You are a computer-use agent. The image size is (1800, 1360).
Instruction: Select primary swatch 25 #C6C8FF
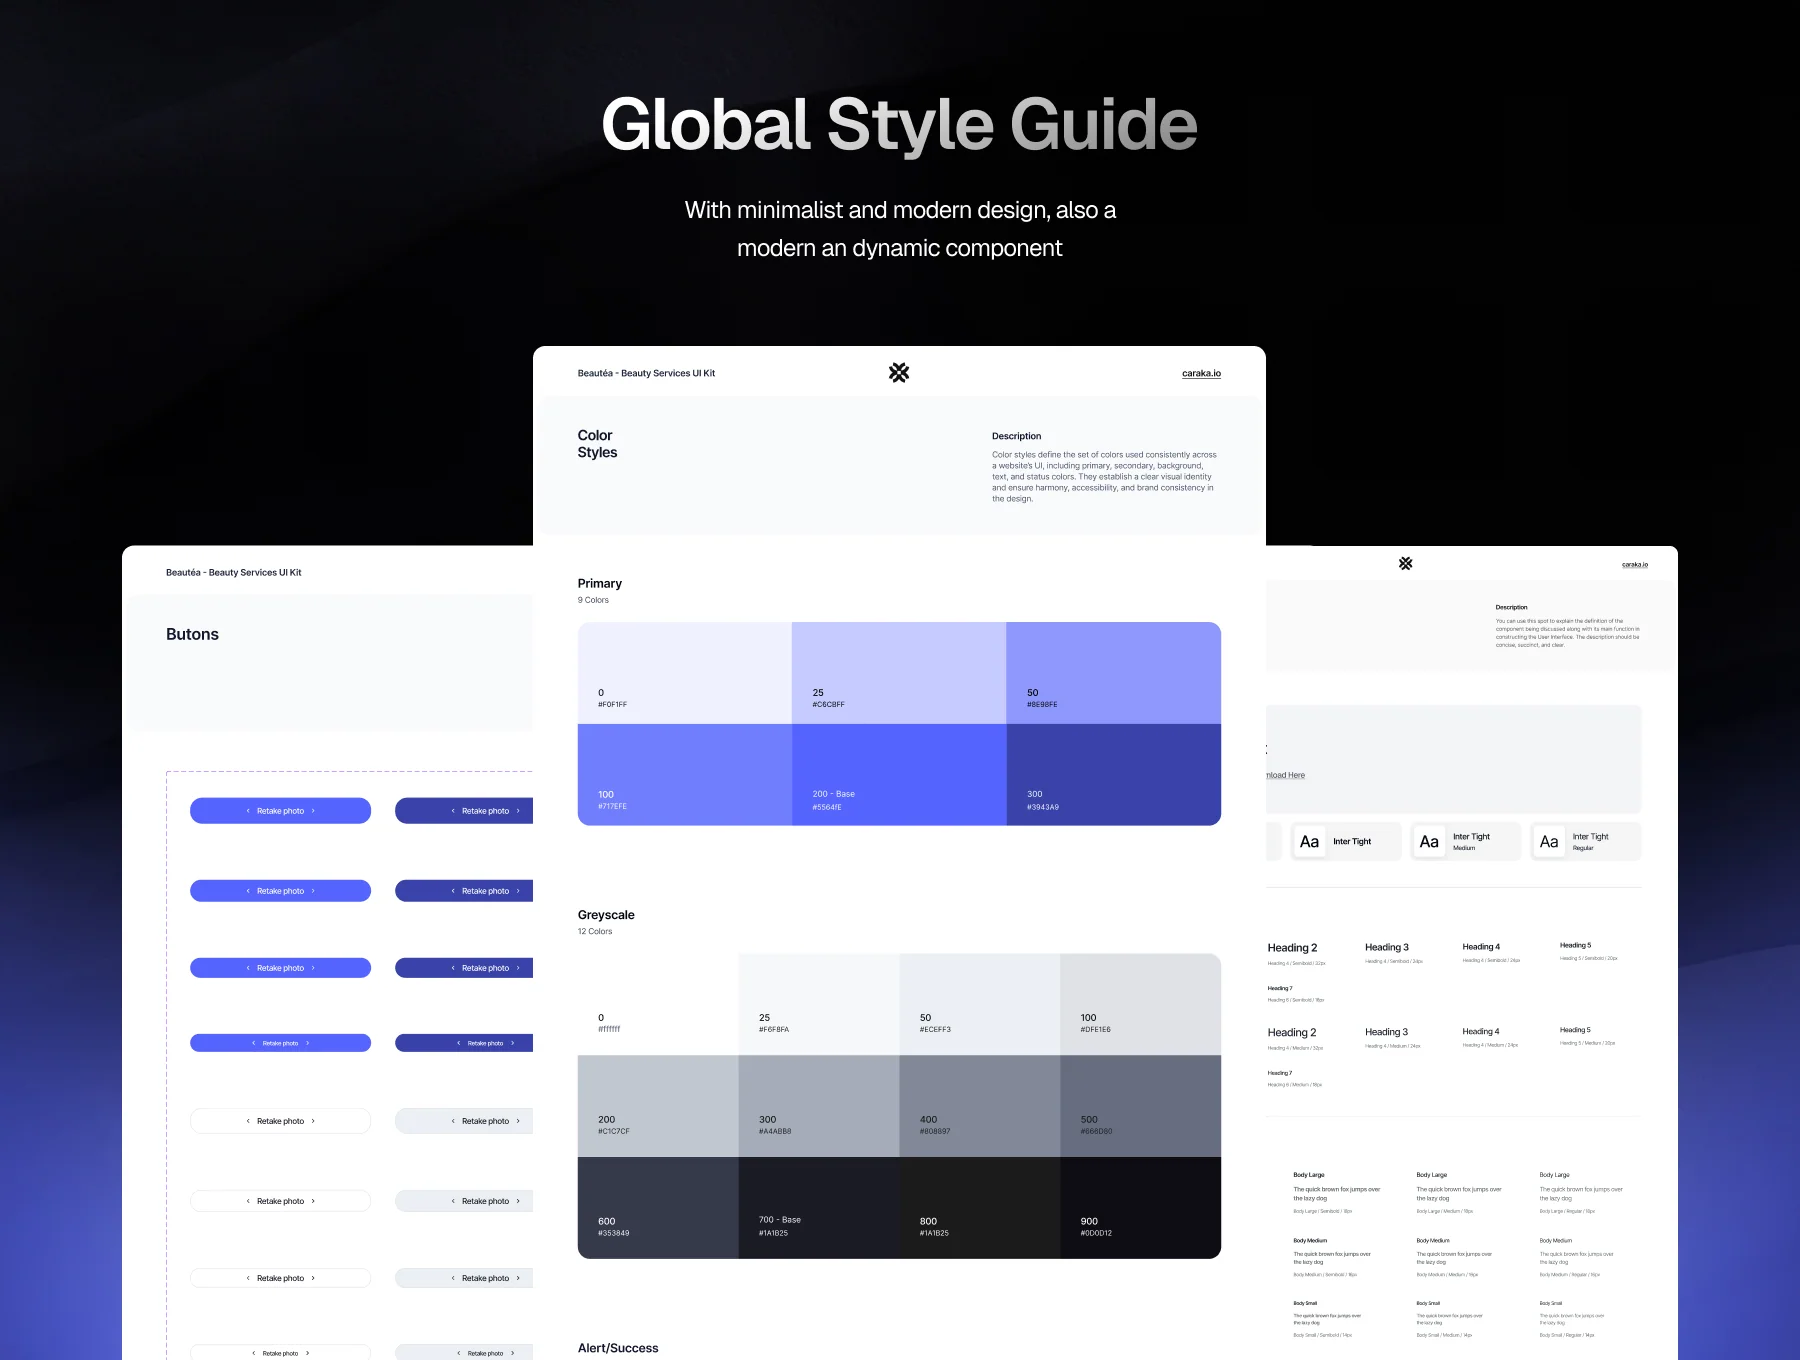pyautogui.click(x=899, y=673)
